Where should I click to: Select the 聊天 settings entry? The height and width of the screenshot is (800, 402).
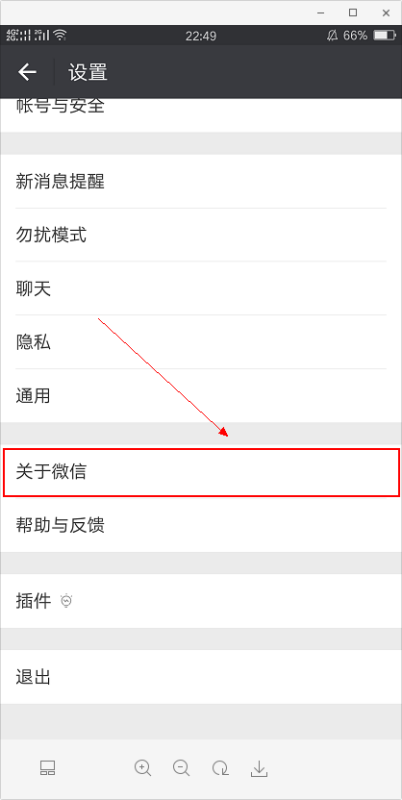pyautogui.click(x=201, y=289)
